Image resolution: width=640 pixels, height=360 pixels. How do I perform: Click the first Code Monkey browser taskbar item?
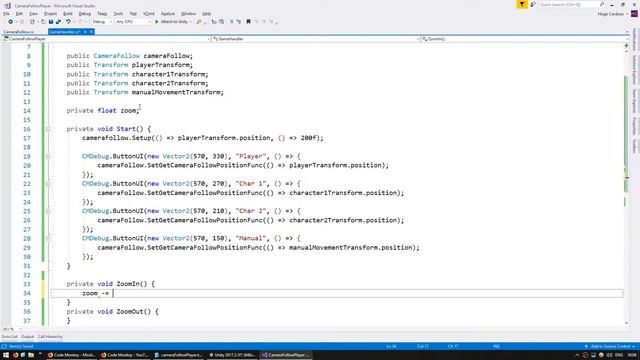click(71, 355)
